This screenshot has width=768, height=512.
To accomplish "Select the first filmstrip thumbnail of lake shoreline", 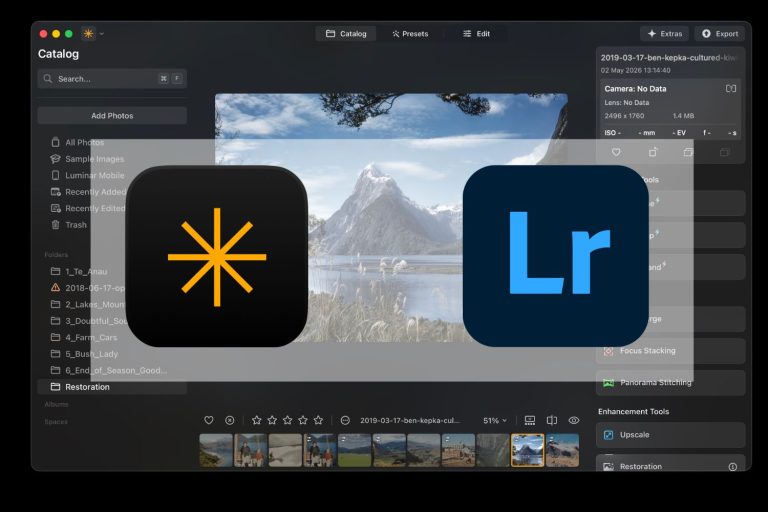I will (x=216, y=450).
